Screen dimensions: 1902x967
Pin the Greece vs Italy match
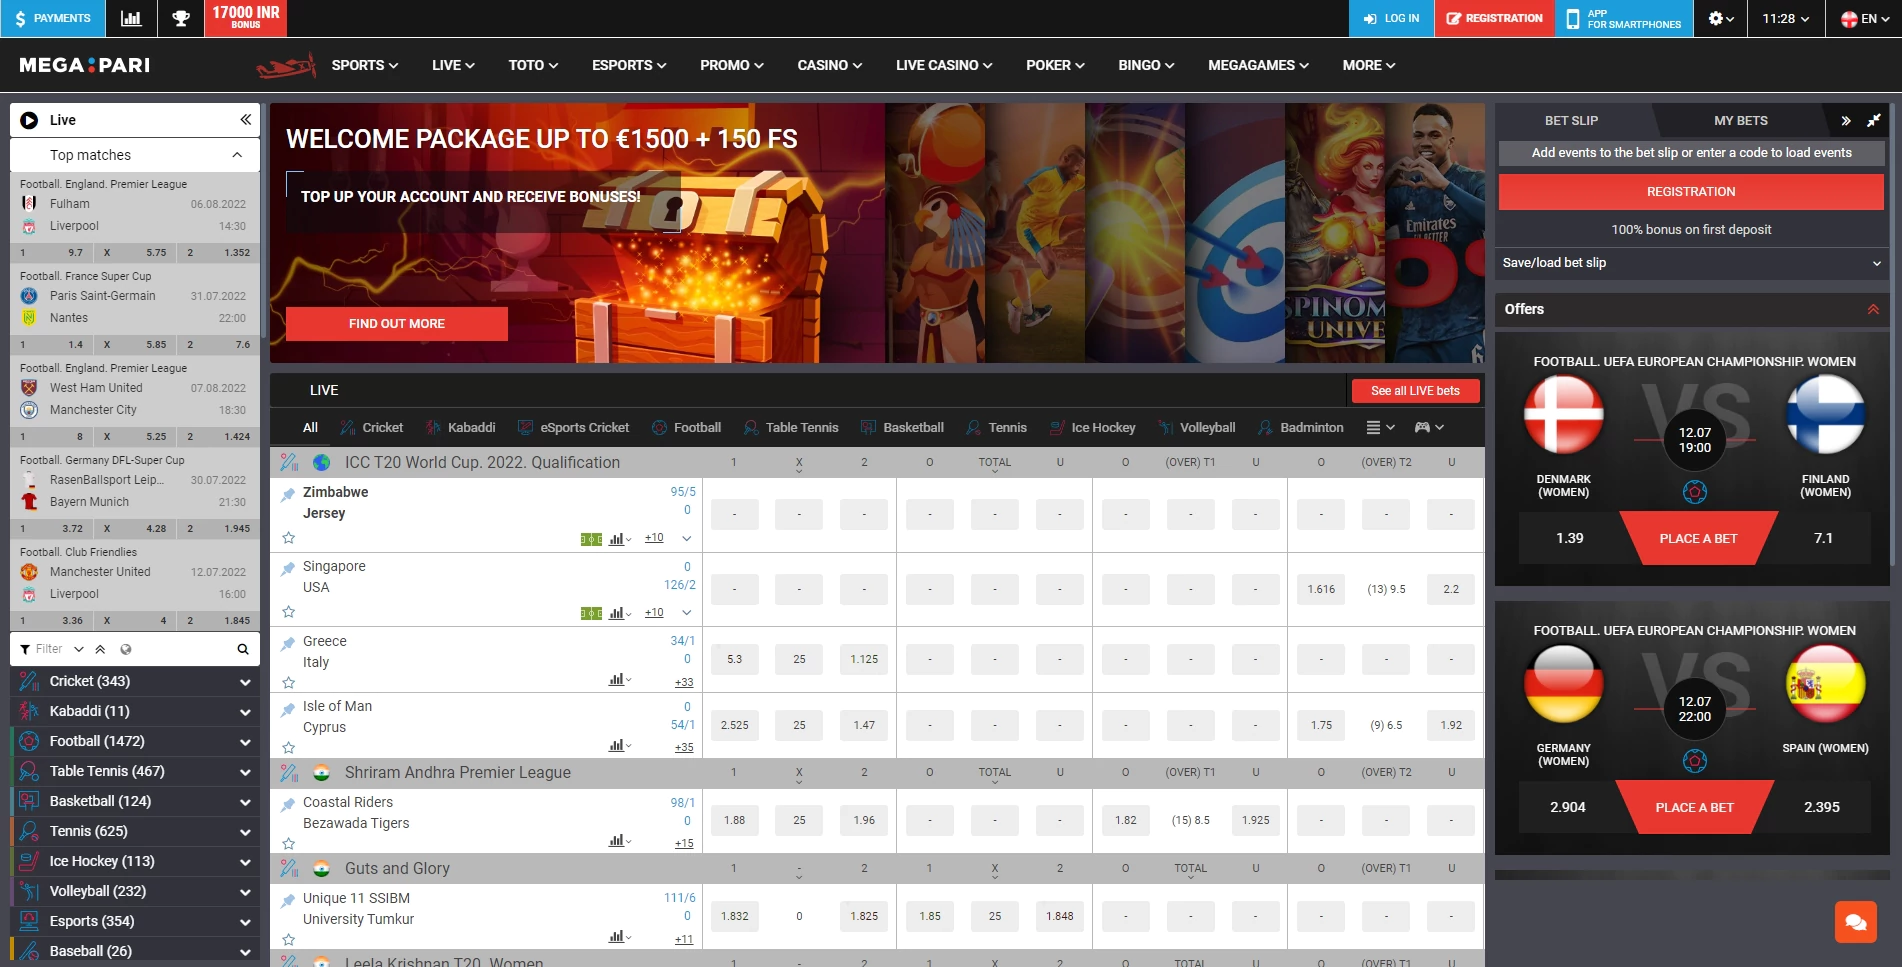[288, 643]
